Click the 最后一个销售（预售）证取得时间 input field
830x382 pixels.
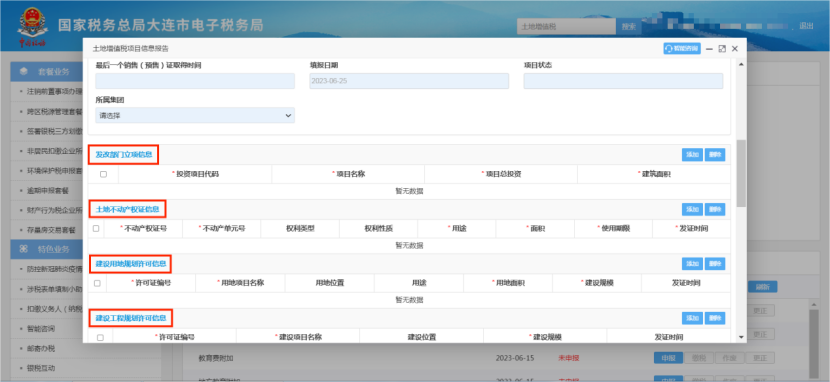(195, 81)
